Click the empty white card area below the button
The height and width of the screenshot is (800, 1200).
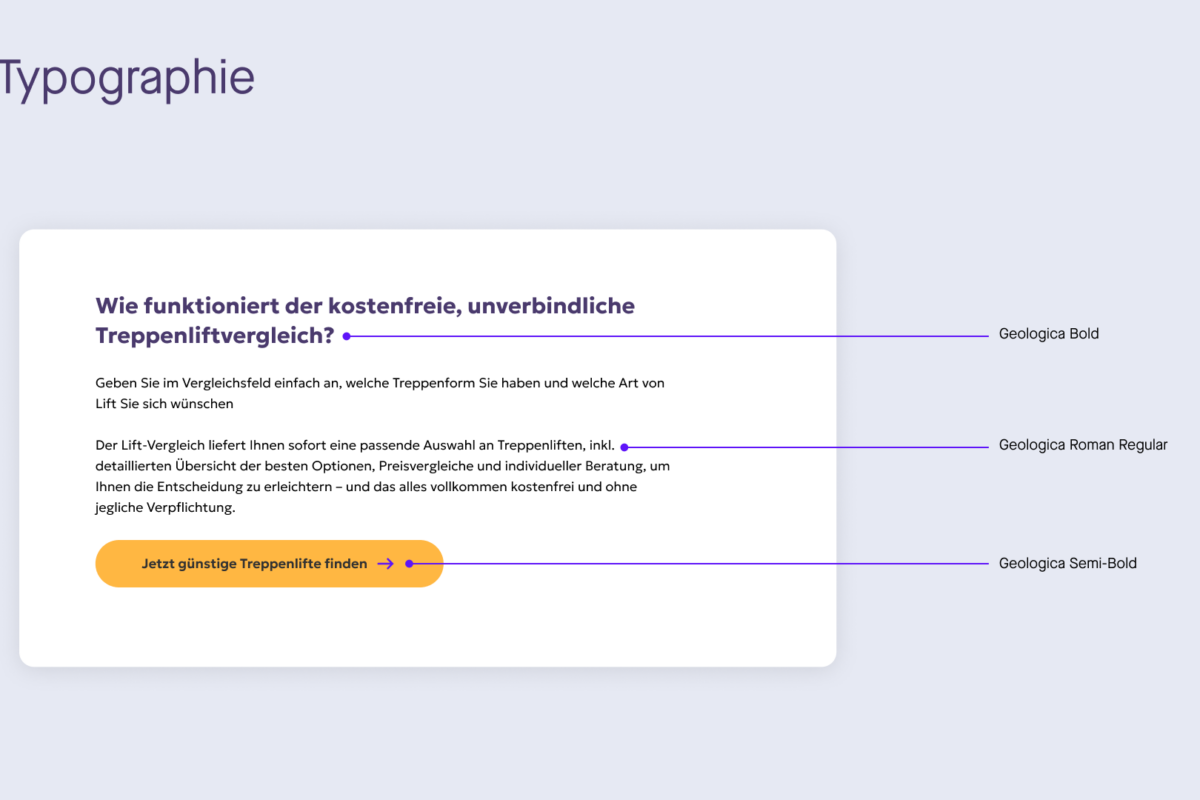click(x=427, y=627)
